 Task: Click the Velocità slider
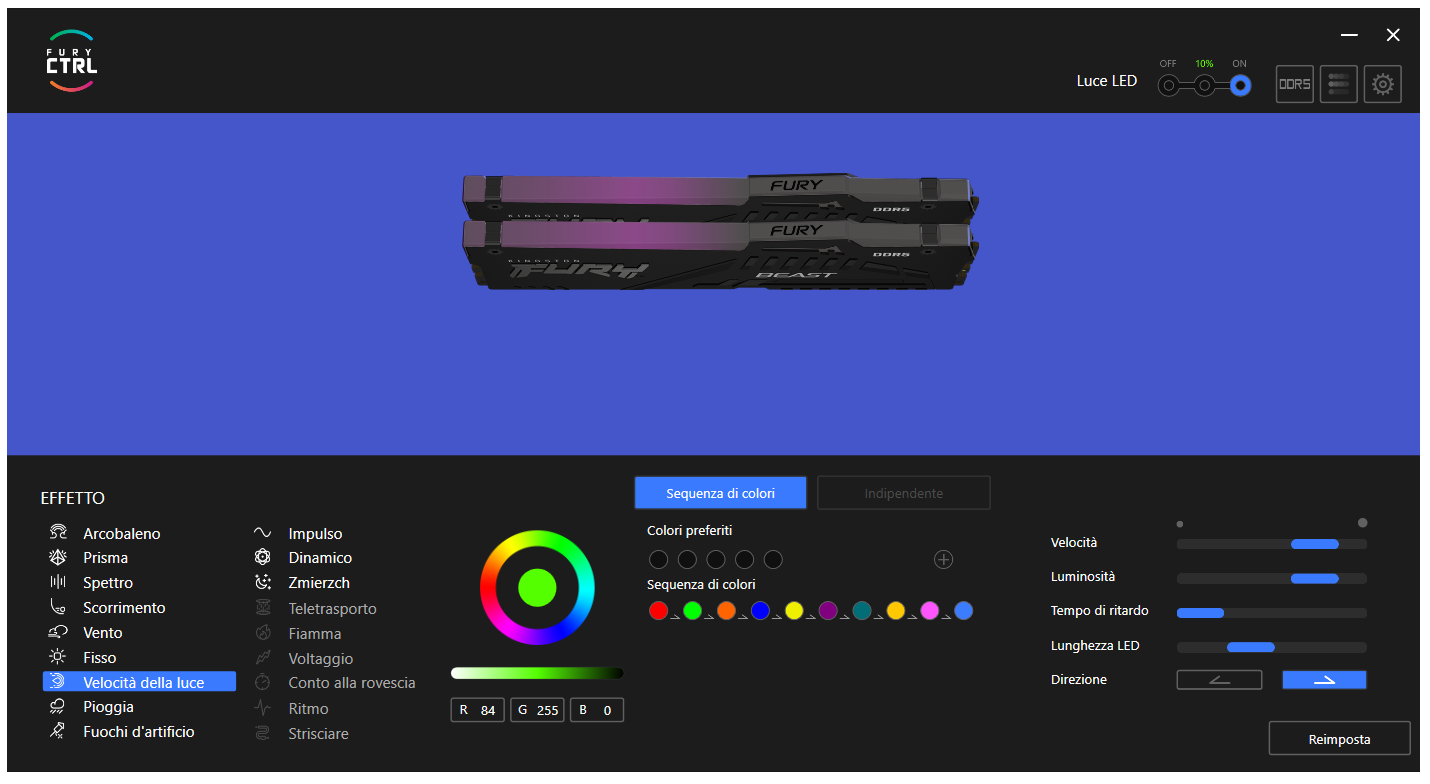pos(1271,544)
